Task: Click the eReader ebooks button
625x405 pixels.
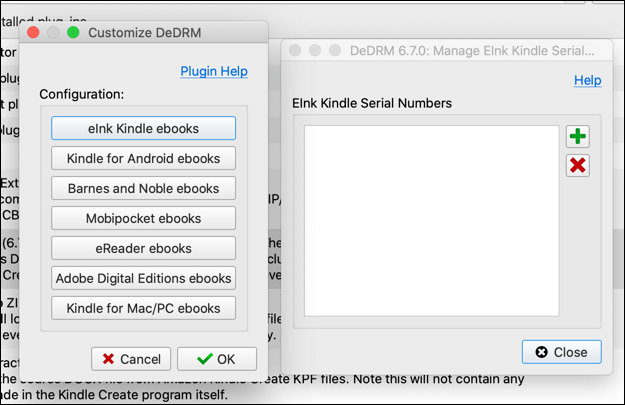Action: (143, 248)
